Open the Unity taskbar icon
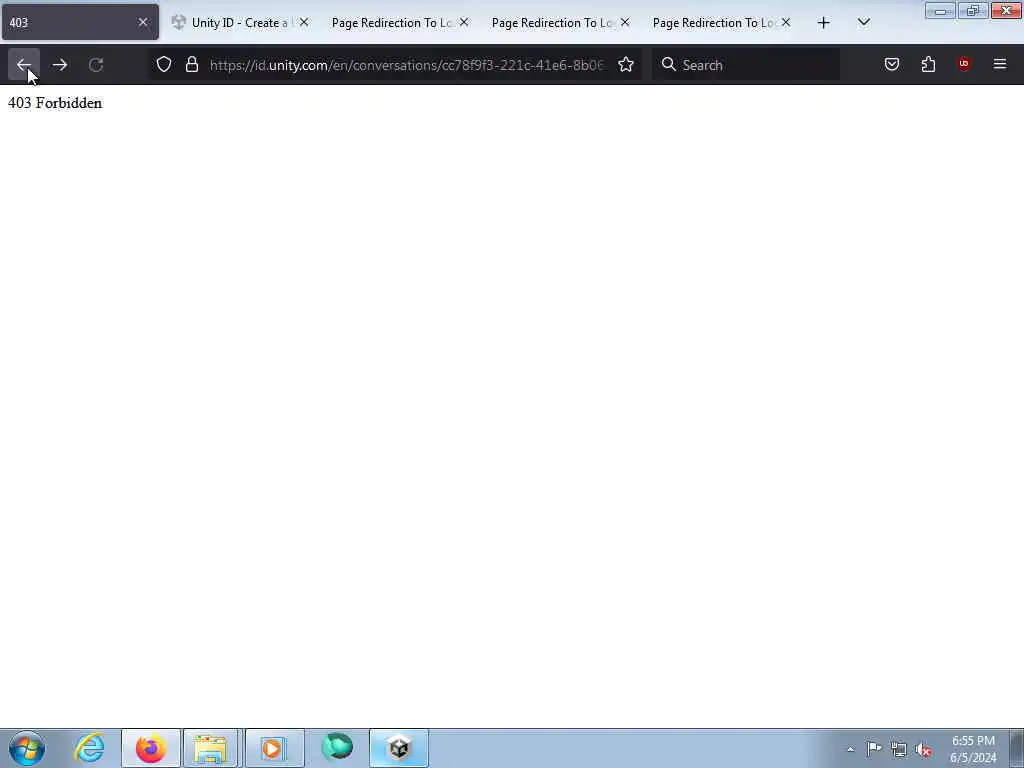1024x768 pixels. (x=399, y=748)
